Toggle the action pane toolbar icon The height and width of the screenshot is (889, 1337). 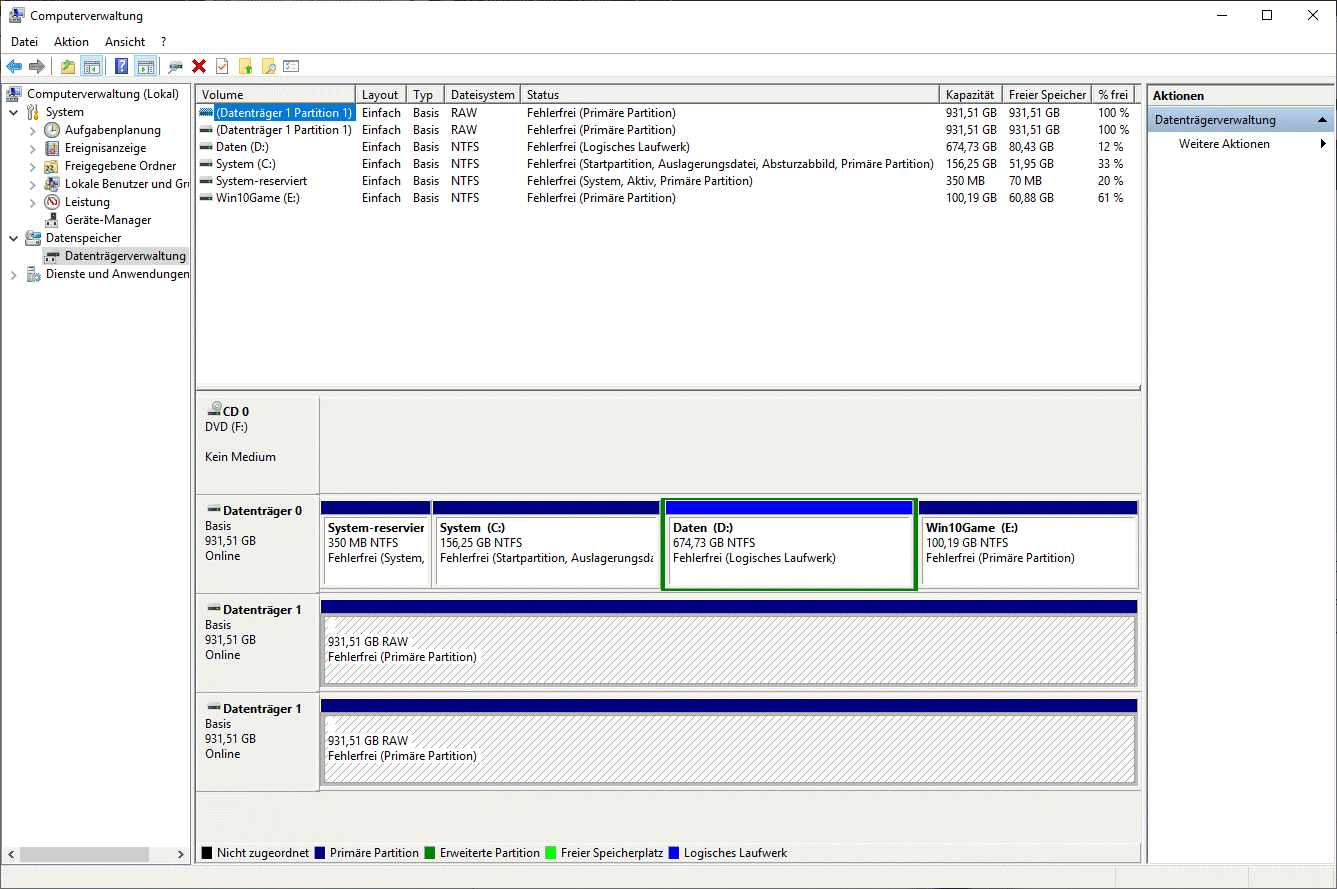(145, 67)
